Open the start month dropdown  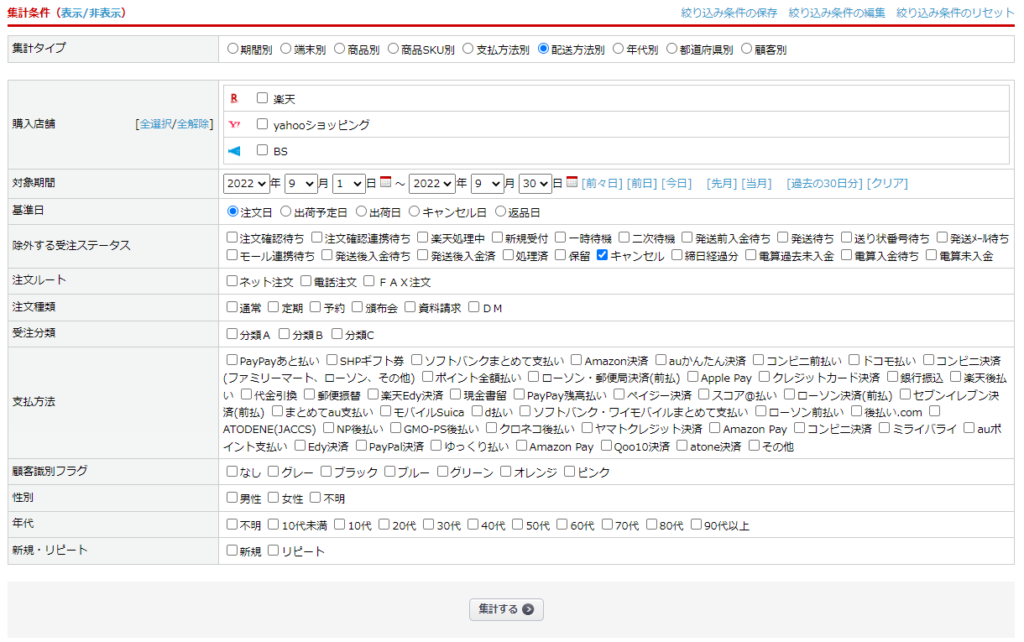point(300,183)
